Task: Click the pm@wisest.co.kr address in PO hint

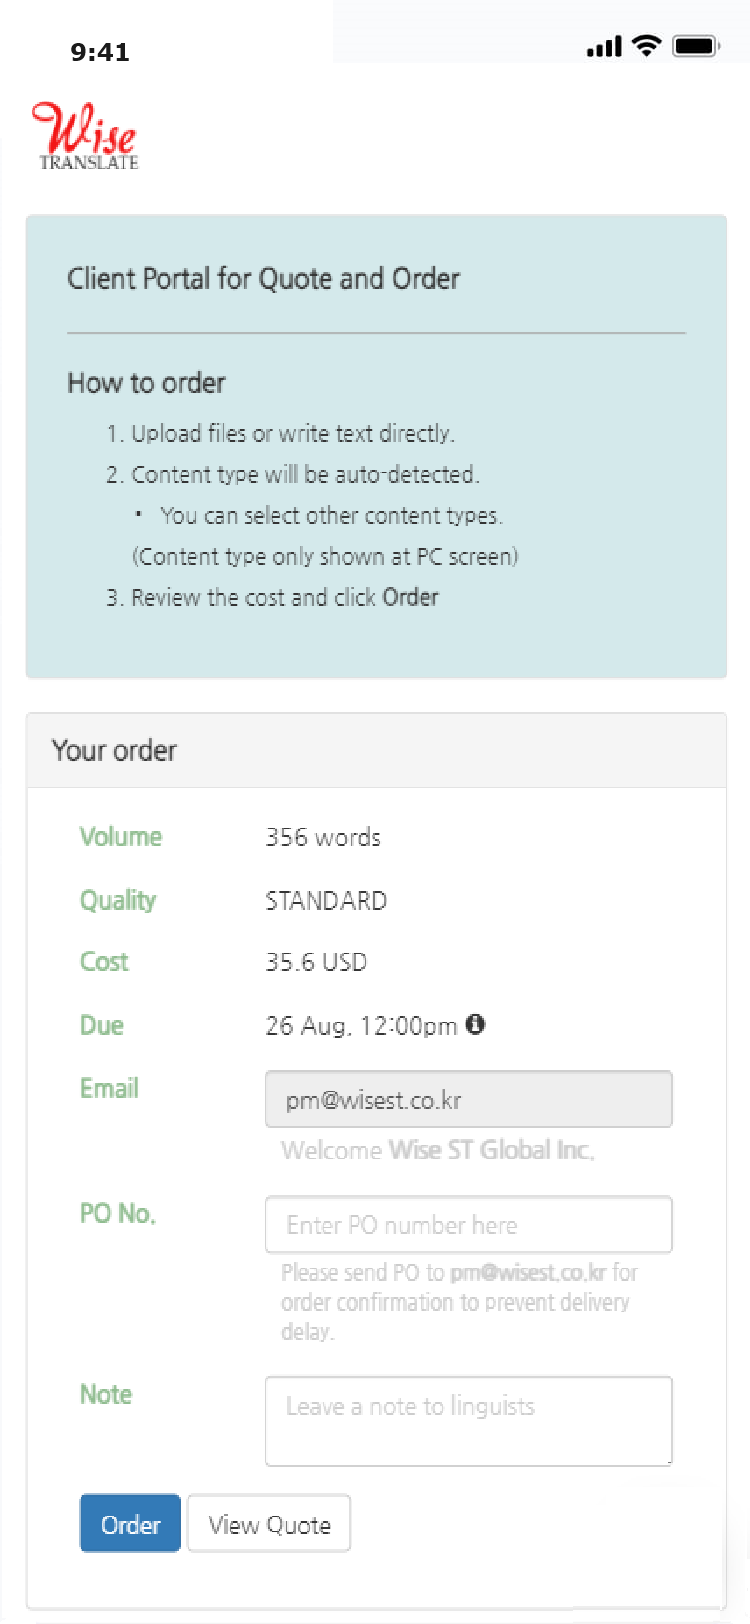Action: 528,1273
